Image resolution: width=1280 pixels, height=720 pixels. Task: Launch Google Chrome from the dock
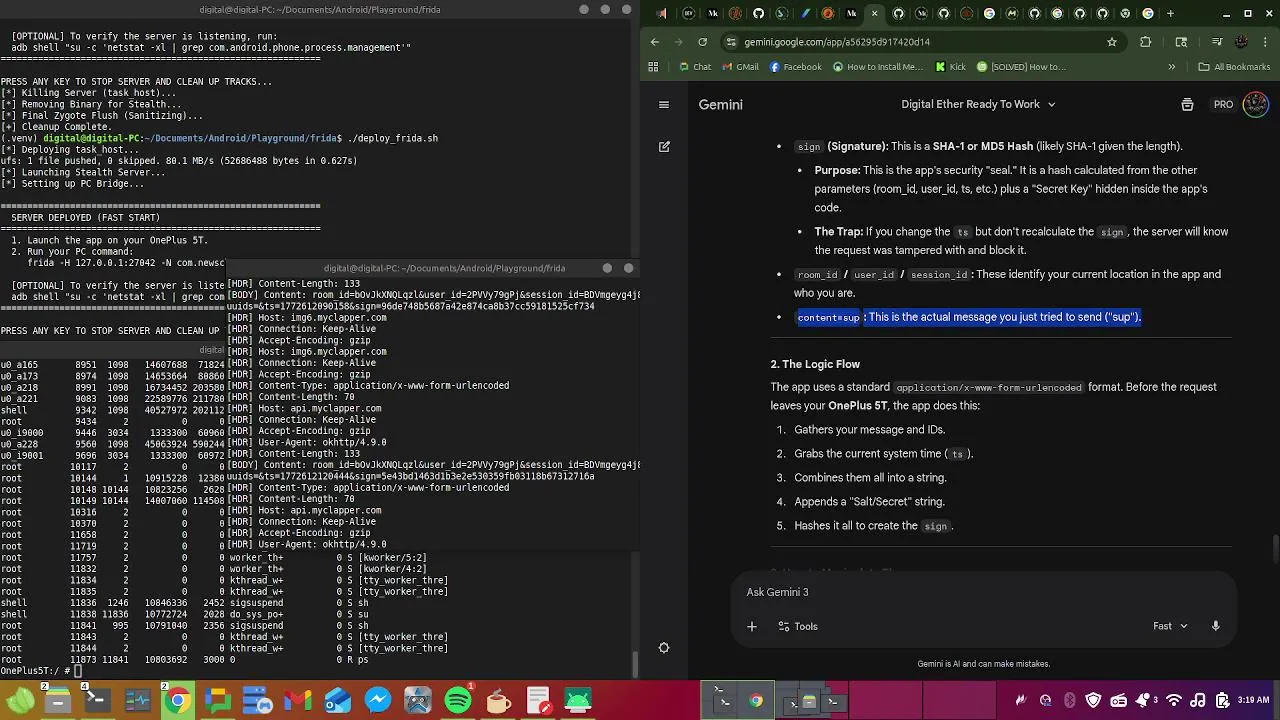coord(177,701)
